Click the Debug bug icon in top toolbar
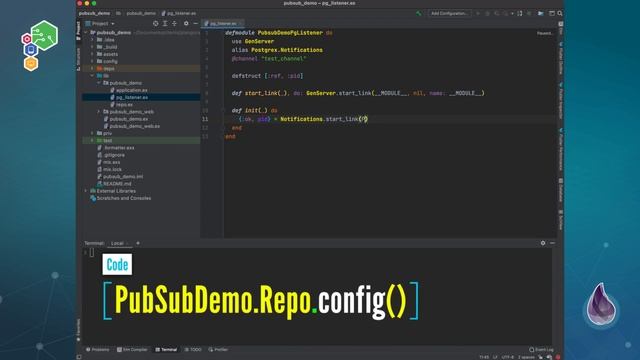Screen dimensions: 640x360 pyautogui.click(x=487, y=13)
